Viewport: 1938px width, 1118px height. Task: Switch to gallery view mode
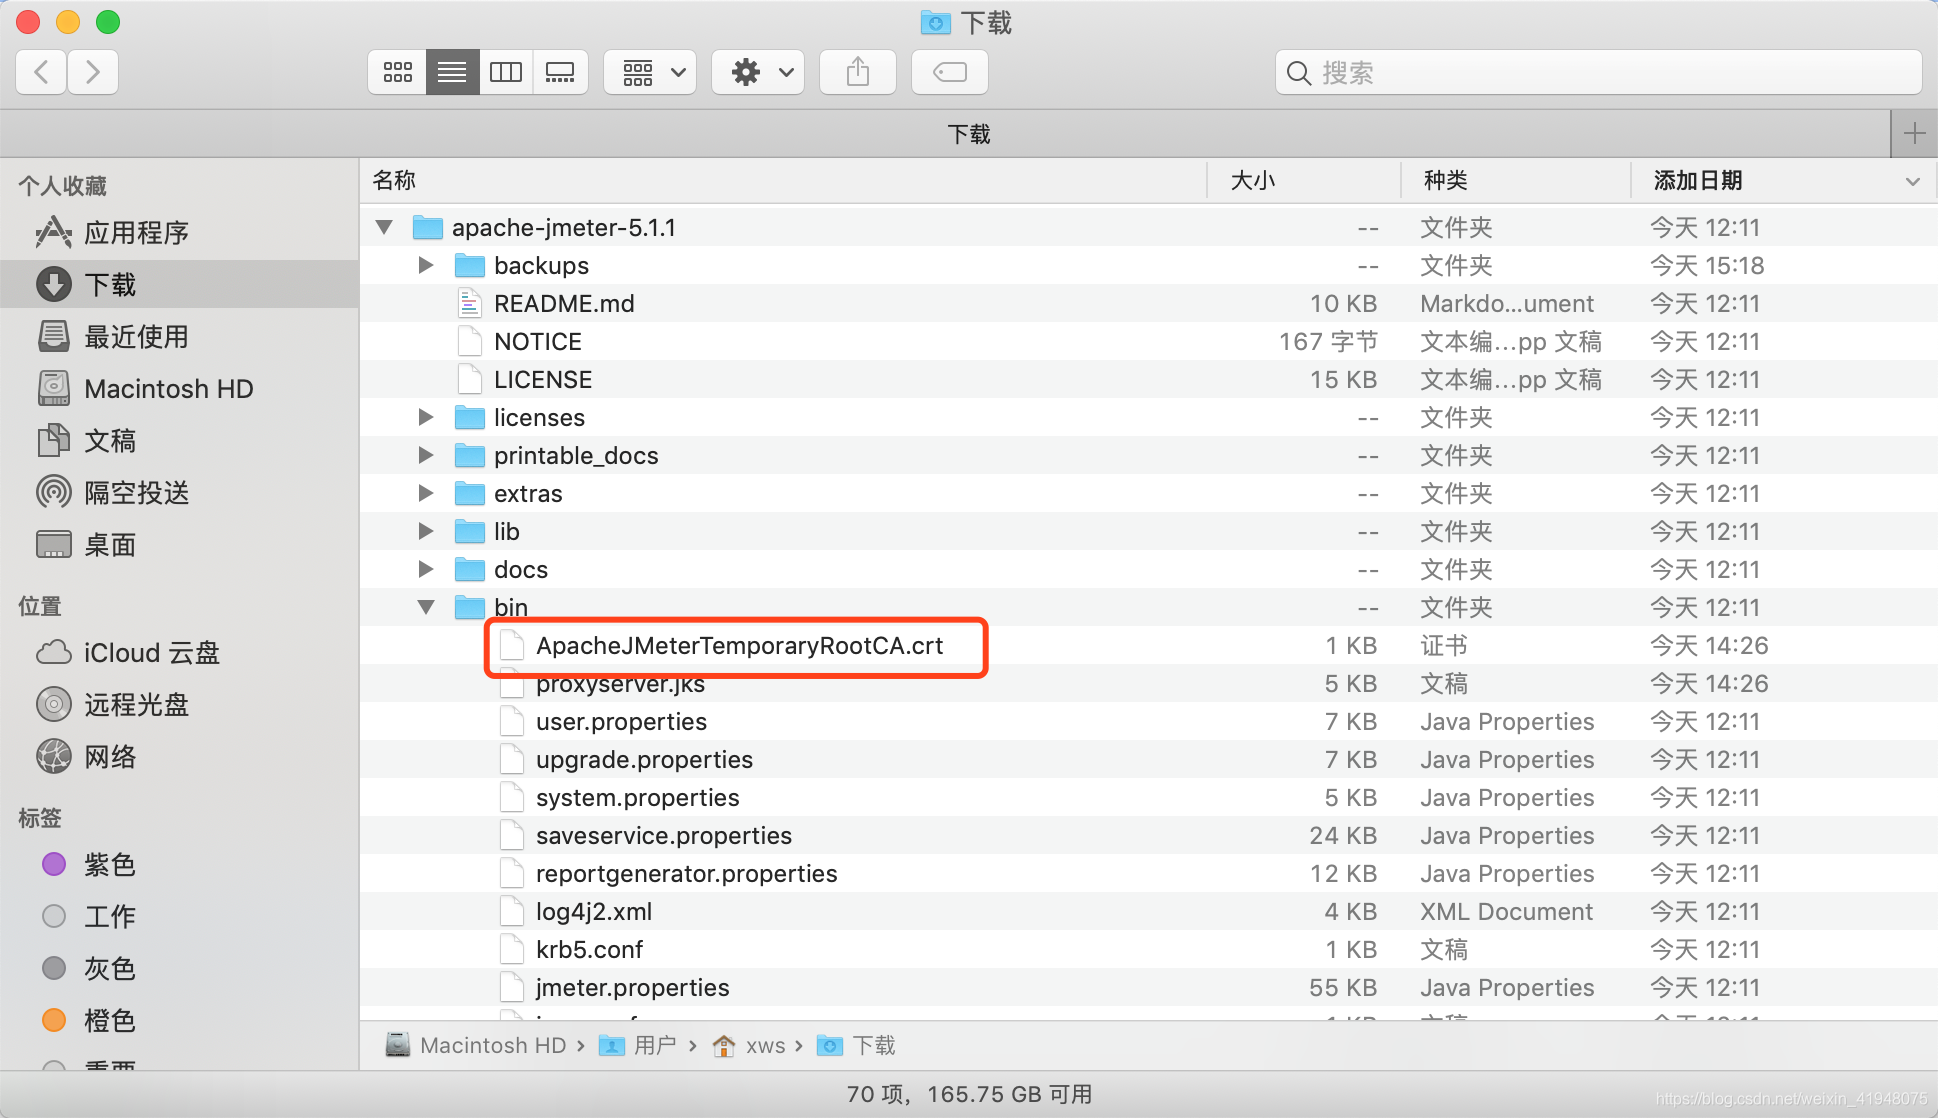pos(560,72)
